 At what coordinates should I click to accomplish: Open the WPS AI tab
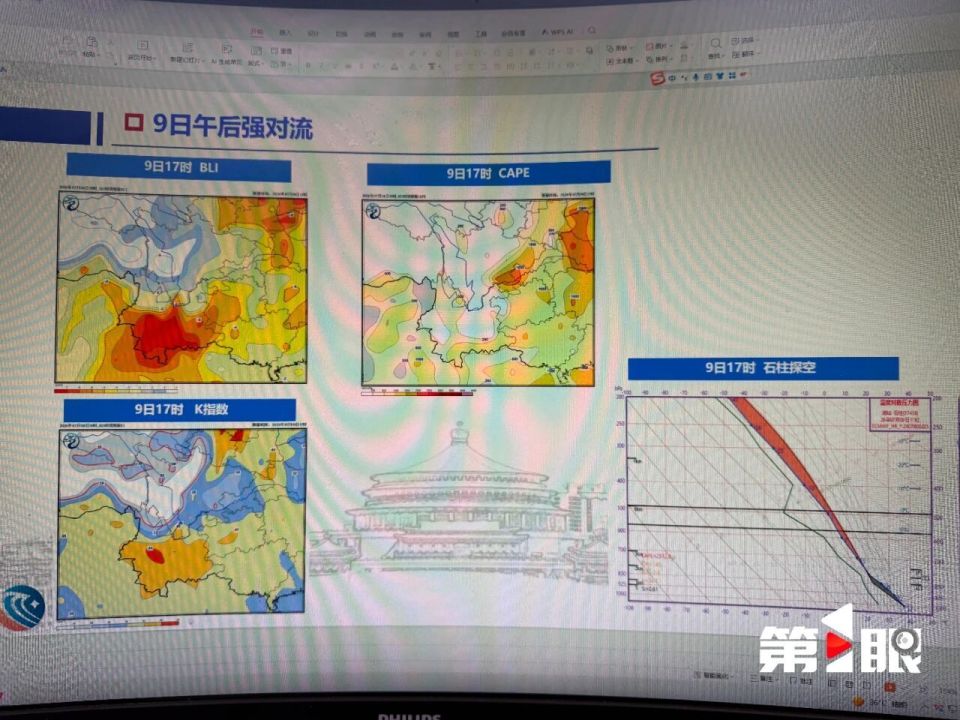pyautogui.click(x=557, y=32)
